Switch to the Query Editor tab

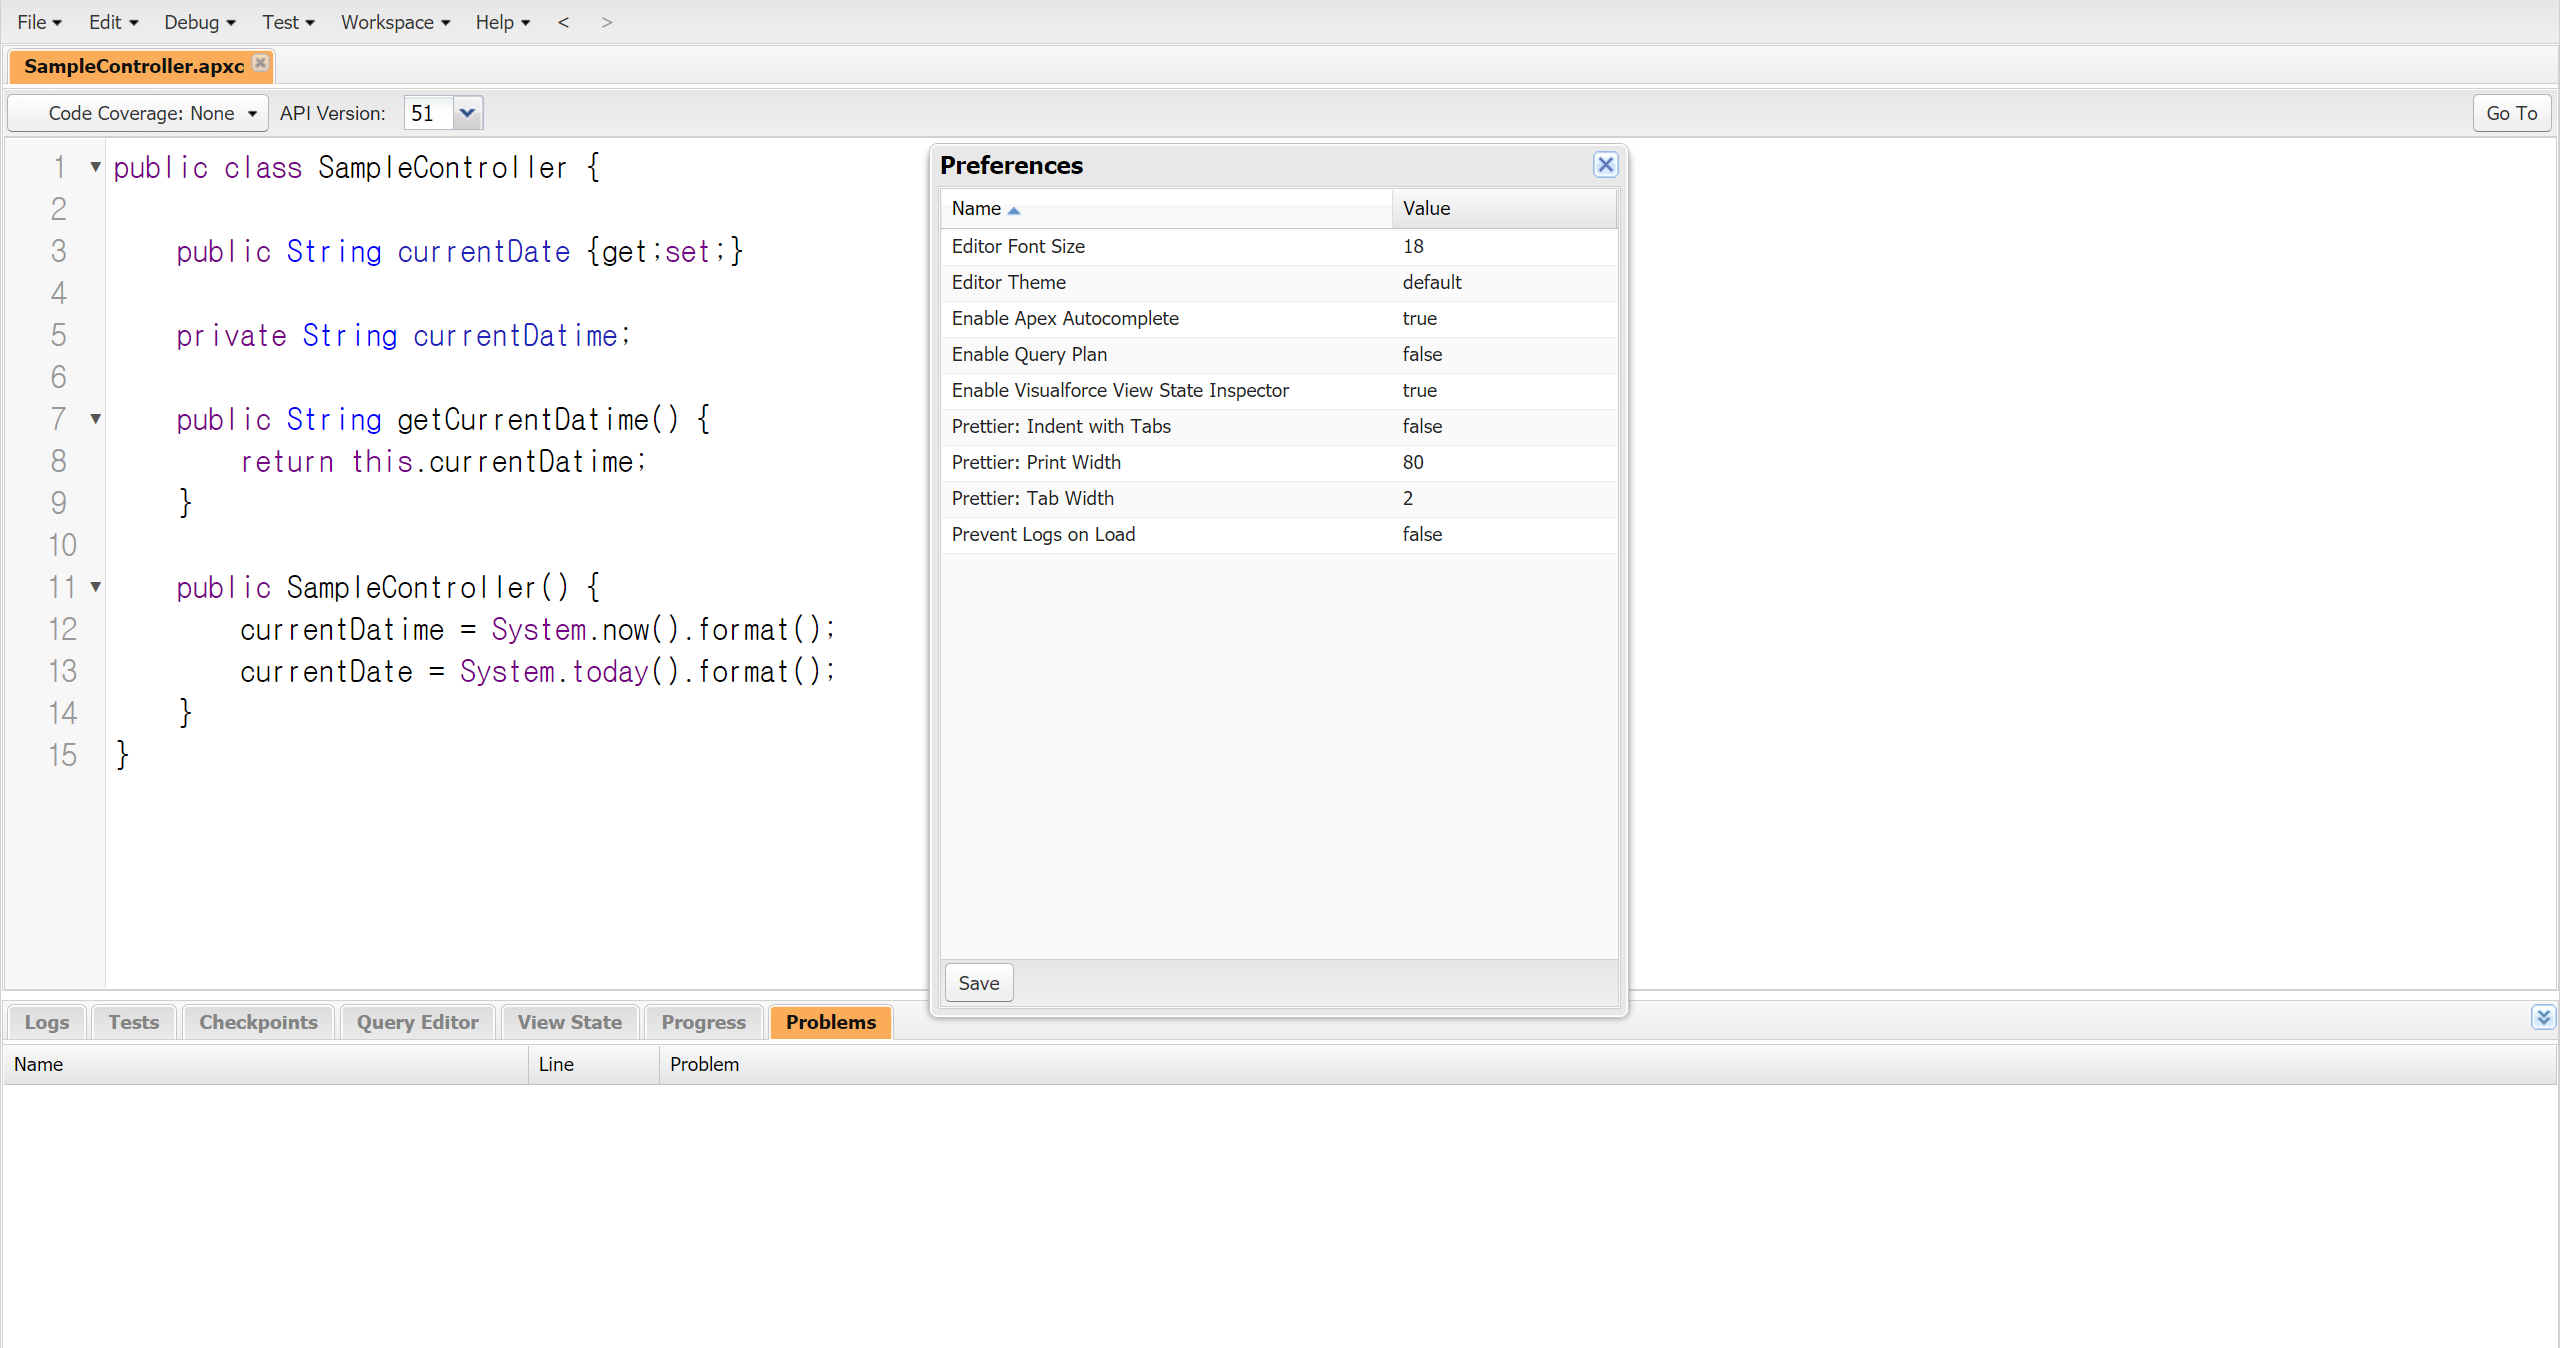417,1022
